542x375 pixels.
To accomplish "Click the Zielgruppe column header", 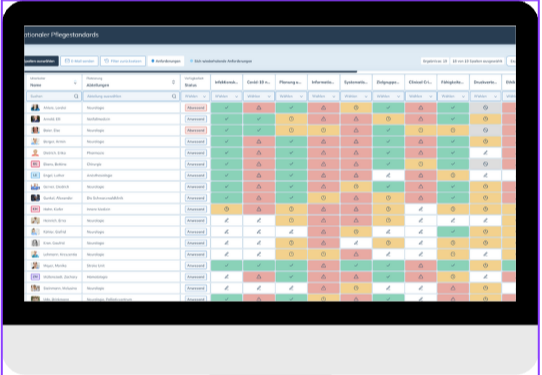I will (388, 82).
